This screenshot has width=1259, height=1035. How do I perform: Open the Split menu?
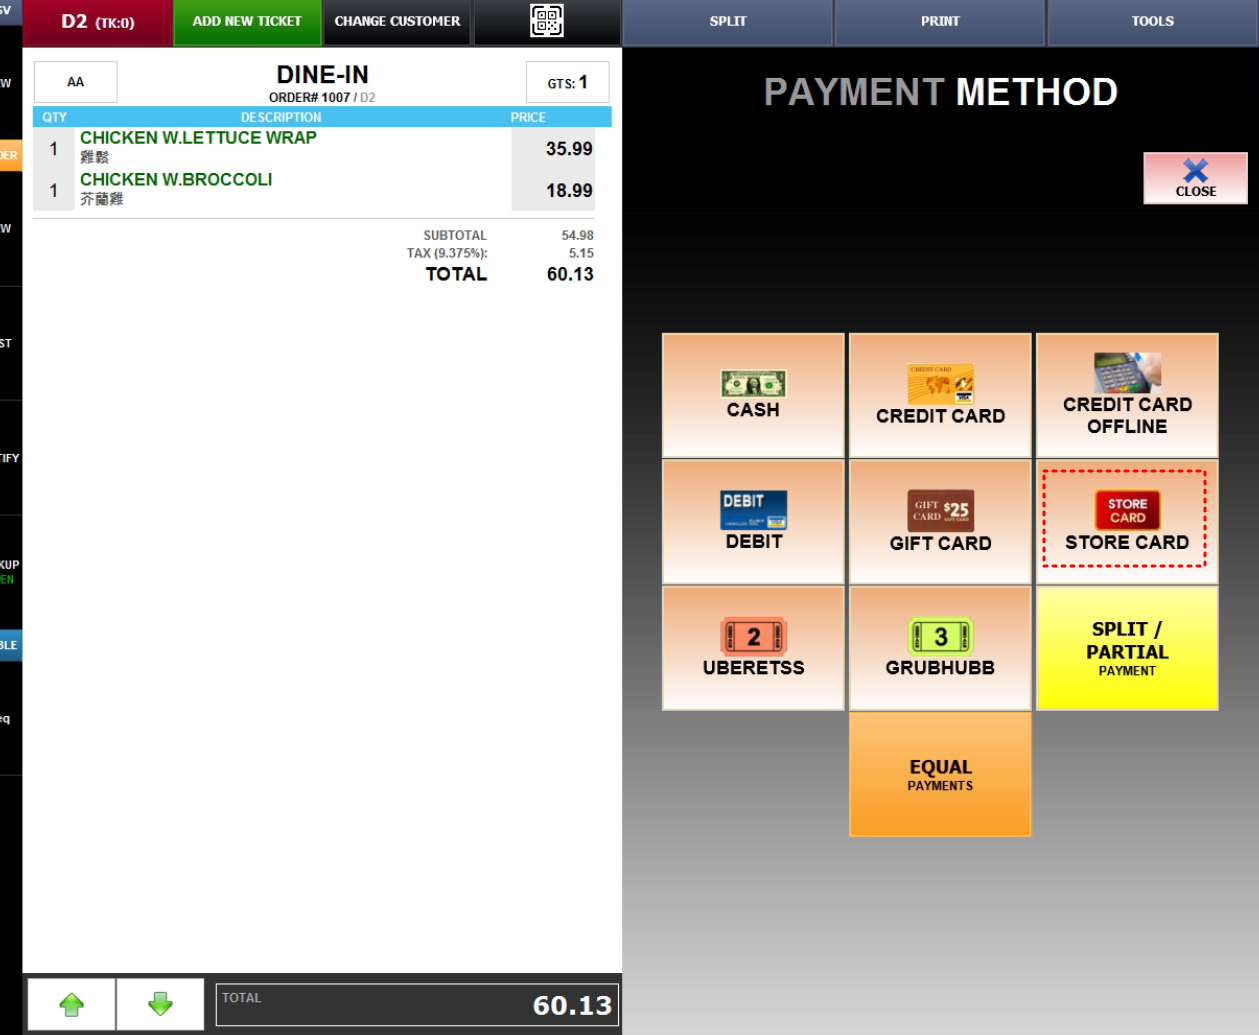[728, 22]
